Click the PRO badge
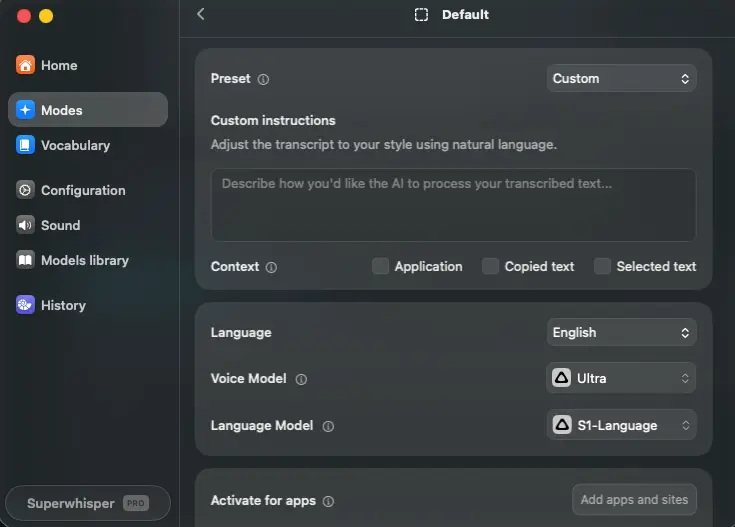The height and width of the screenshot is (527, 735). (x=136, y=503)
